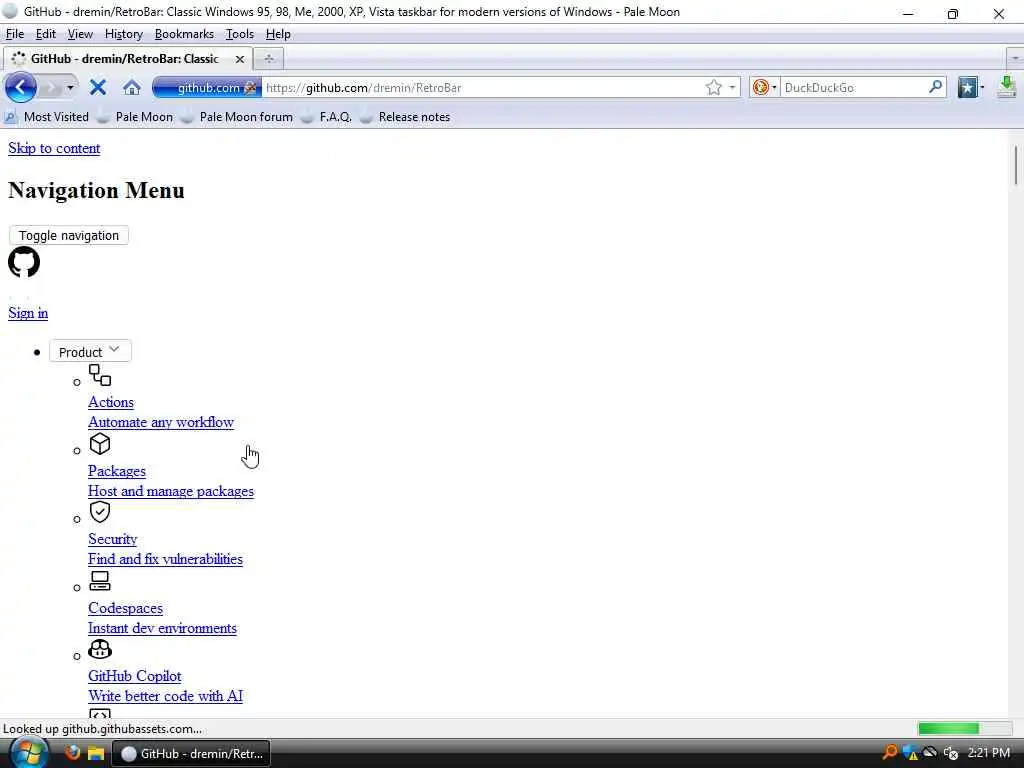Open the Packages link
1024x768 pixels.
[117, 471]
